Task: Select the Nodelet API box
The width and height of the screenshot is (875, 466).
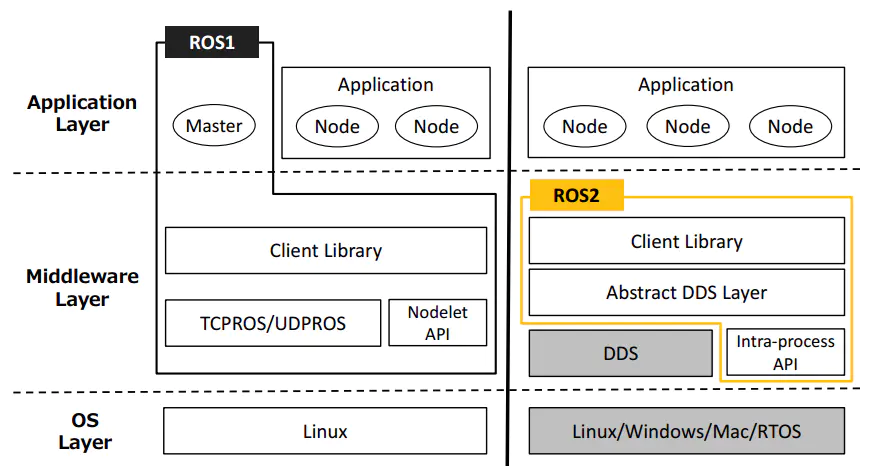Action: tap(437, 322)
